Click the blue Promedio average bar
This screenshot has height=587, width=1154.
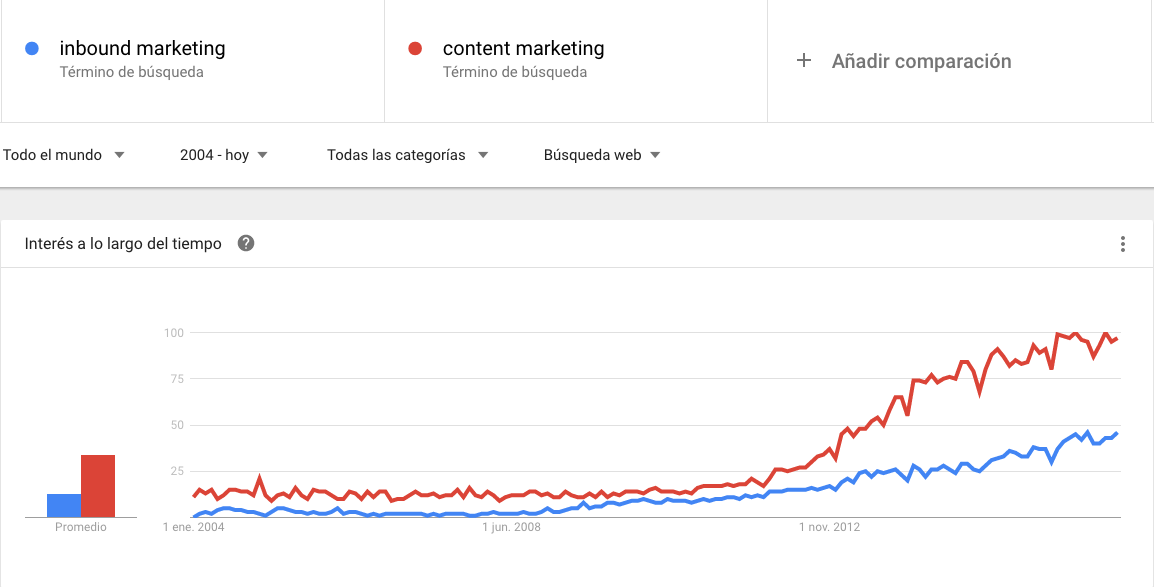pos(64,505)
